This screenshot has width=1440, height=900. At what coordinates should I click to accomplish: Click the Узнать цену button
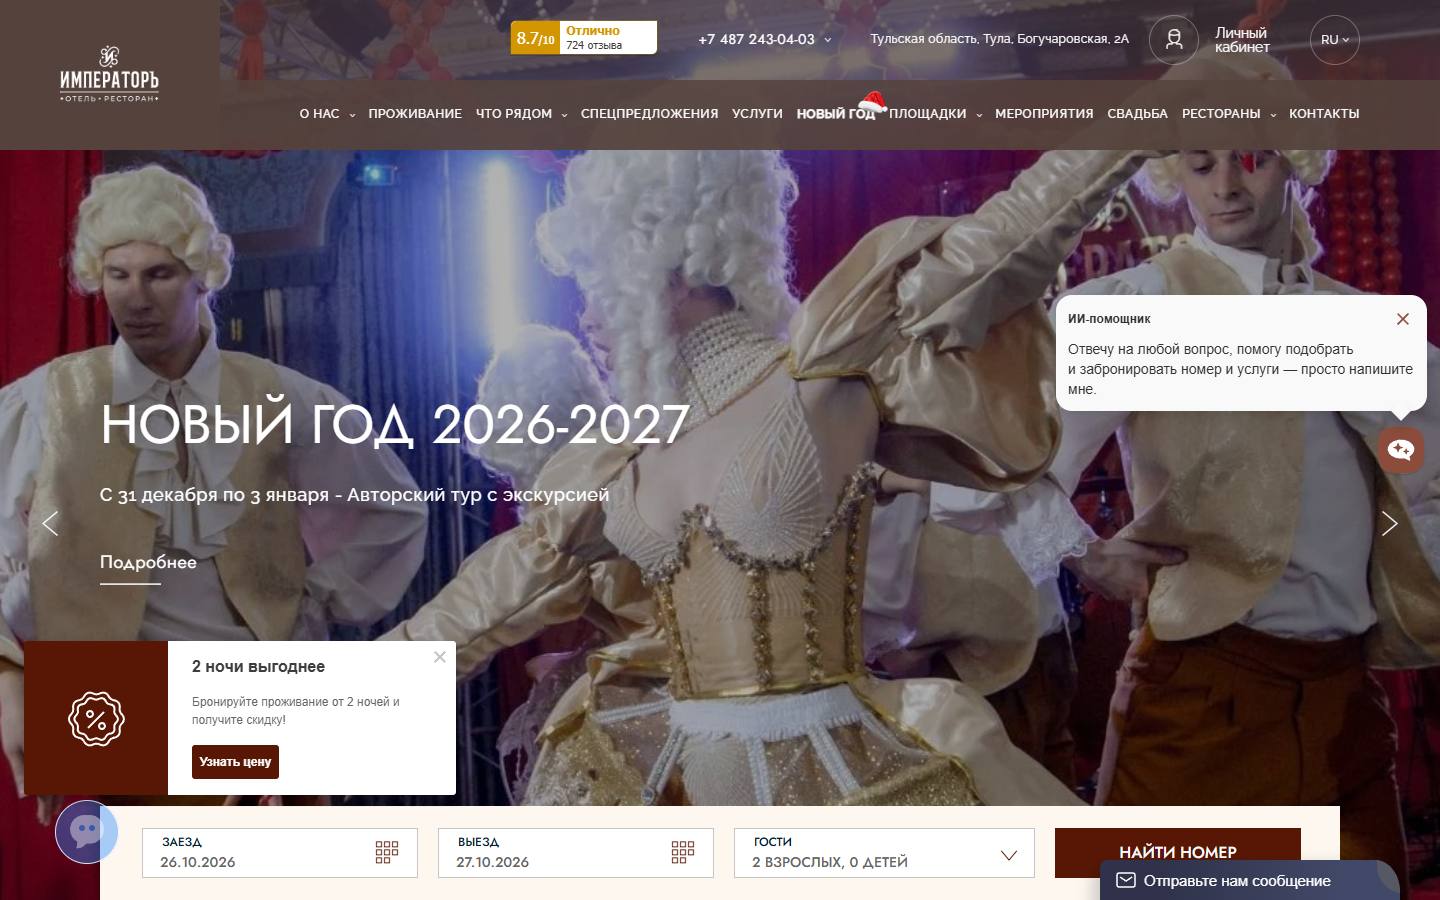[x=235, y=762]
